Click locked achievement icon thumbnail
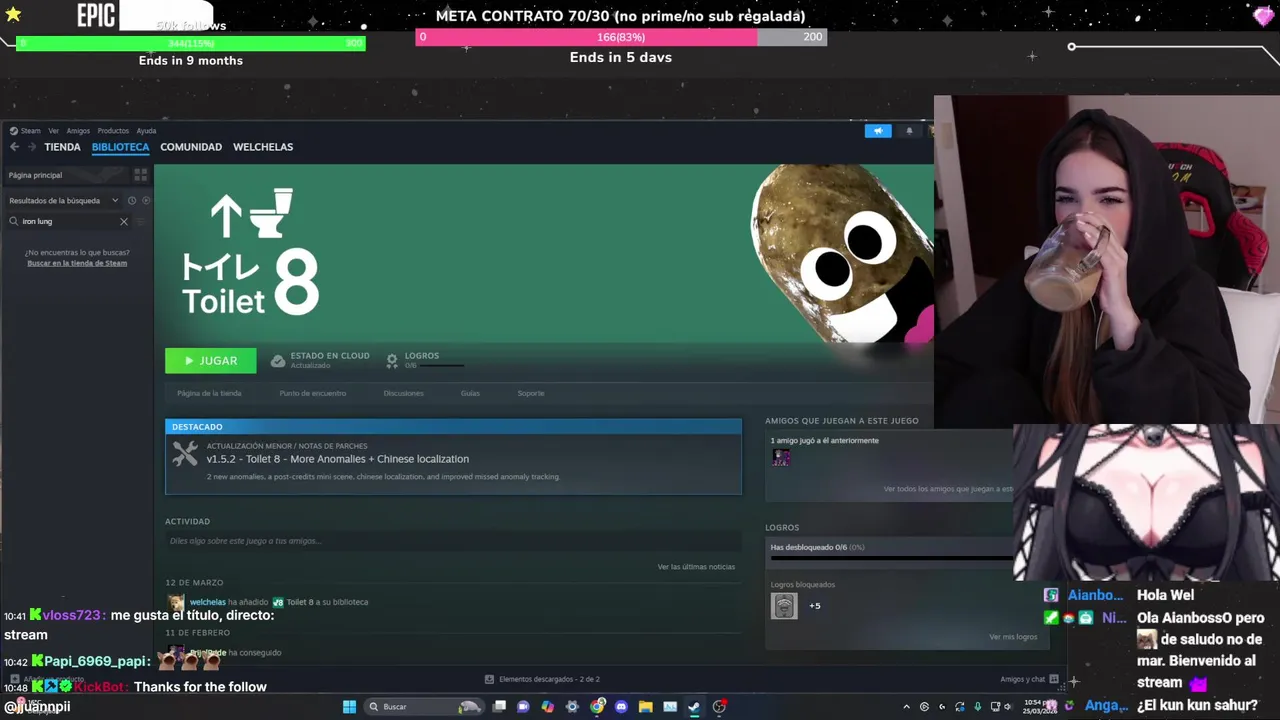This screenshot has height=720, width=1280. pyautogui.click(x=784, y=606)
